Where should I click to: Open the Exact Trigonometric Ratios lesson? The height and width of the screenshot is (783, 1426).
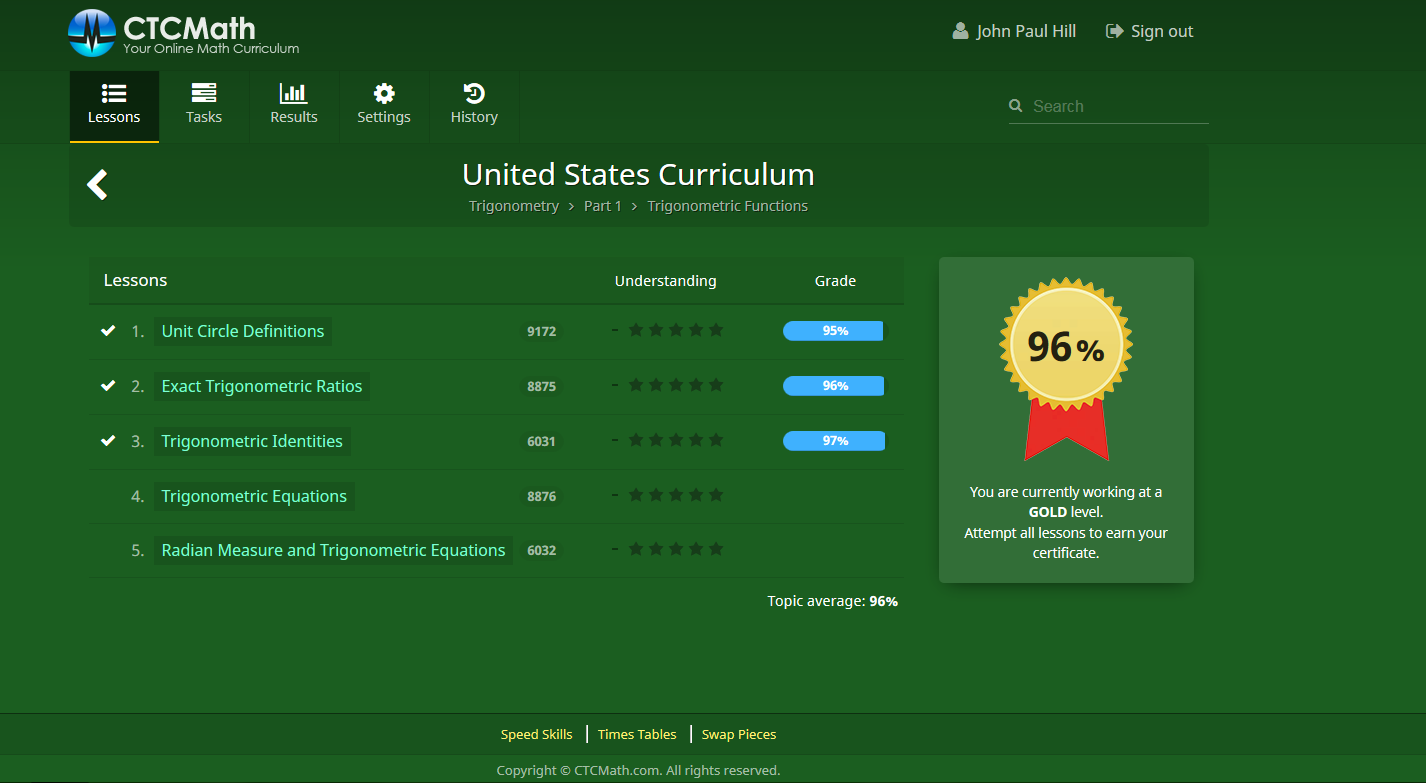coord(262,386)
